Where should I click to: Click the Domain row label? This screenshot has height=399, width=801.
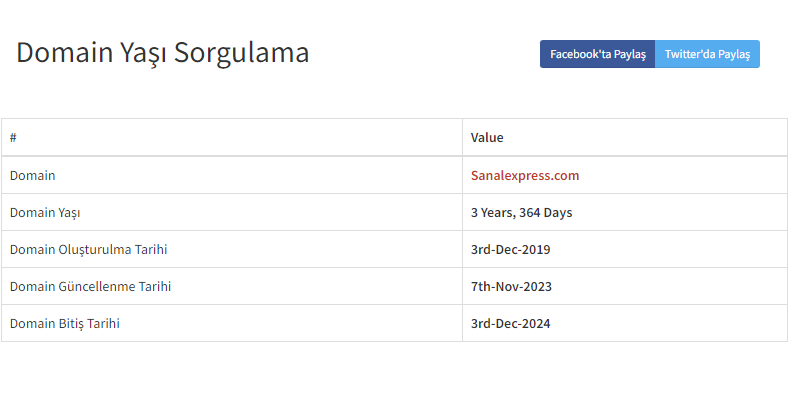click(x=32, y=175)
